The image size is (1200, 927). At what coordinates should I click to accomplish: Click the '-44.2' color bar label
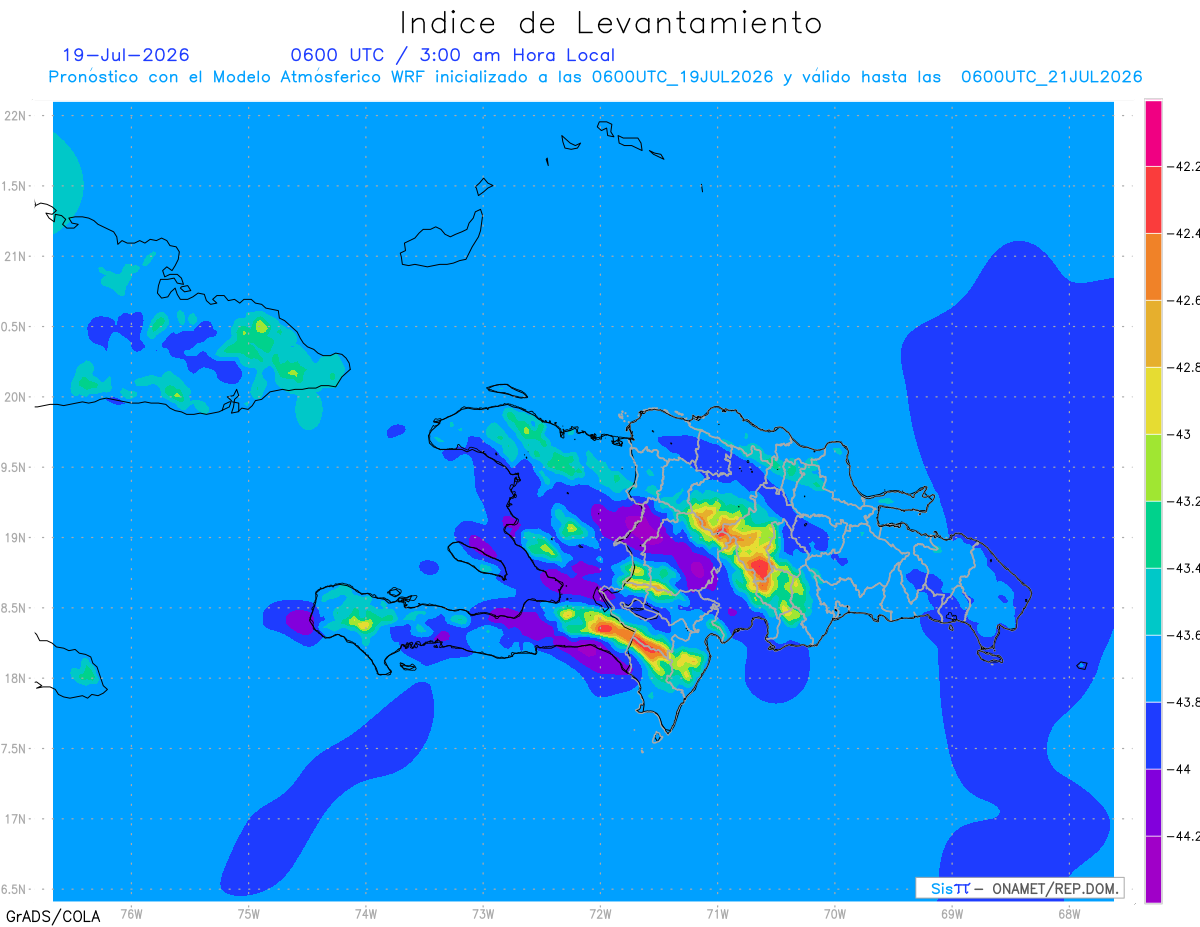coord(1184,836)
